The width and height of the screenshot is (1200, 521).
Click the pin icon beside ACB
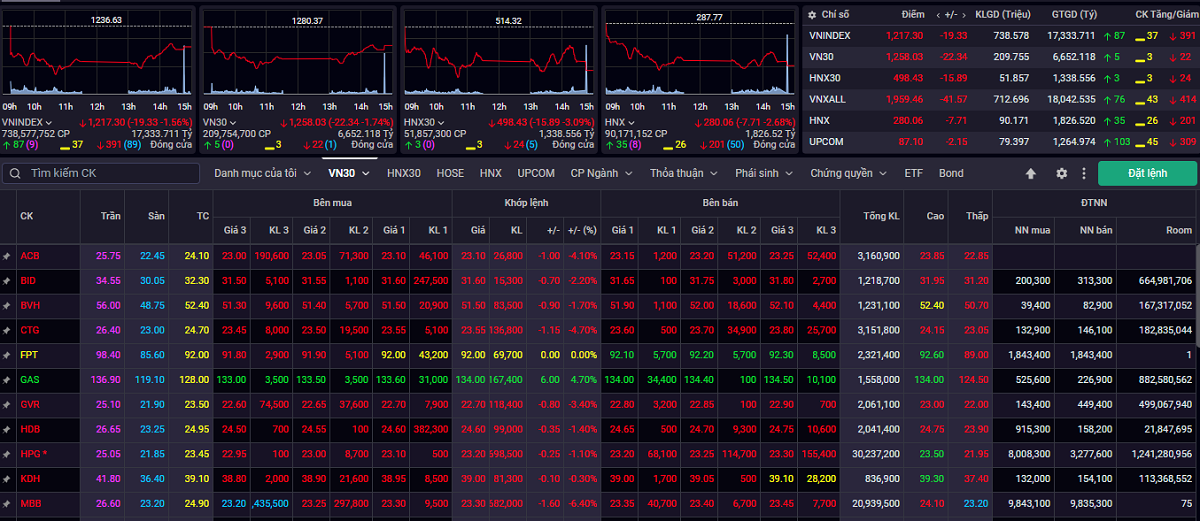point(8,256)
